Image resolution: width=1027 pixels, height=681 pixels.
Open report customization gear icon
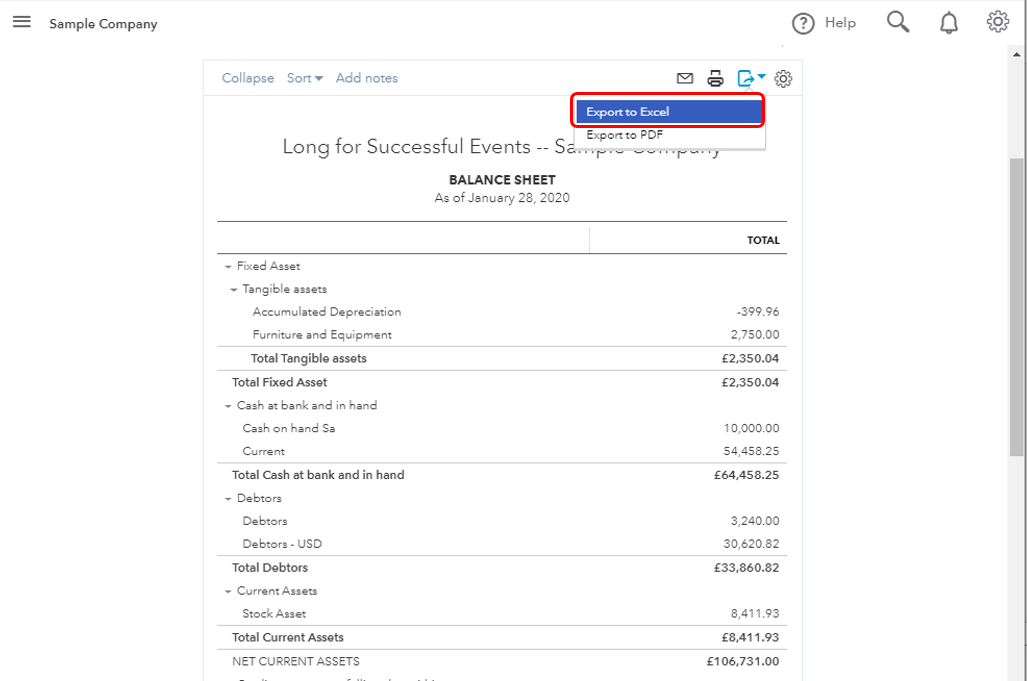tap(783, 79)
